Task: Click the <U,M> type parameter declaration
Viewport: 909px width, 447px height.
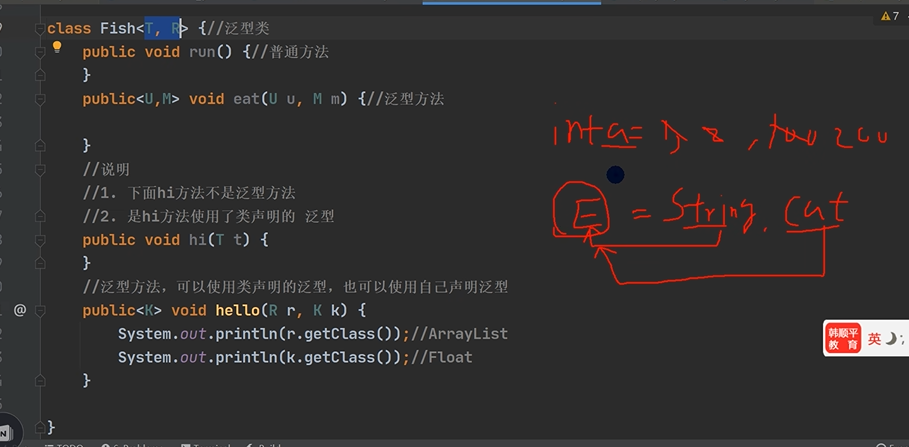Action: click(158, 99)
